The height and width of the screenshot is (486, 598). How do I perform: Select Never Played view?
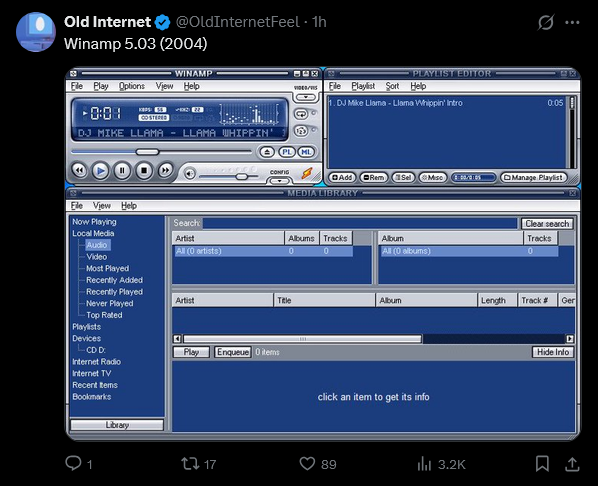(x=110, y=304)
